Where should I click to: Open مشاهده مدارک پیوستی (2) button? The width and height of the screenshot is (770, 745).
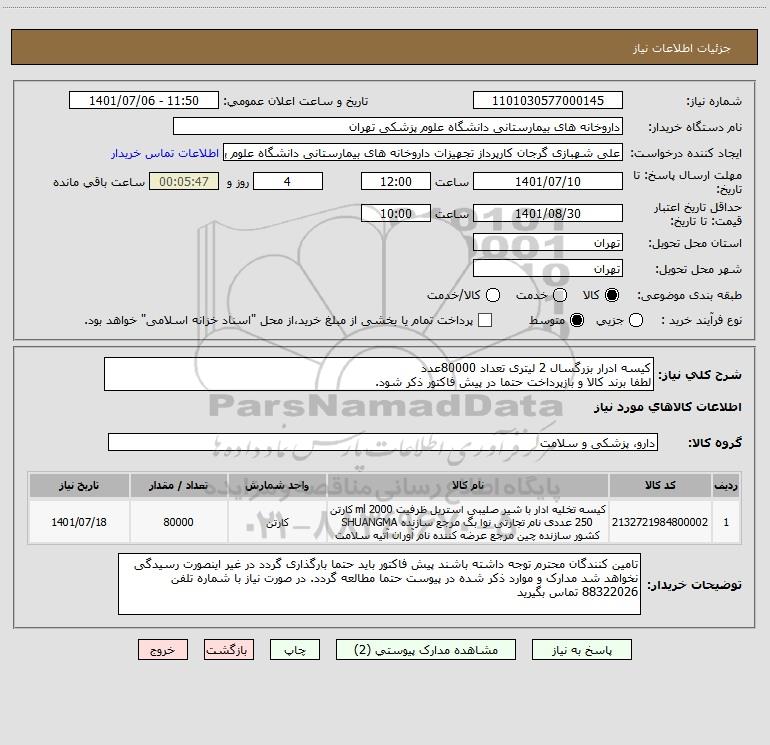pos(426,650)
